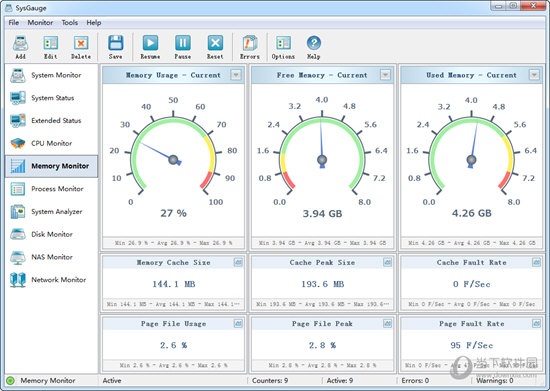Select the Network Monitor sidebar icon
The image size is (550, 391).
[18, 280]
